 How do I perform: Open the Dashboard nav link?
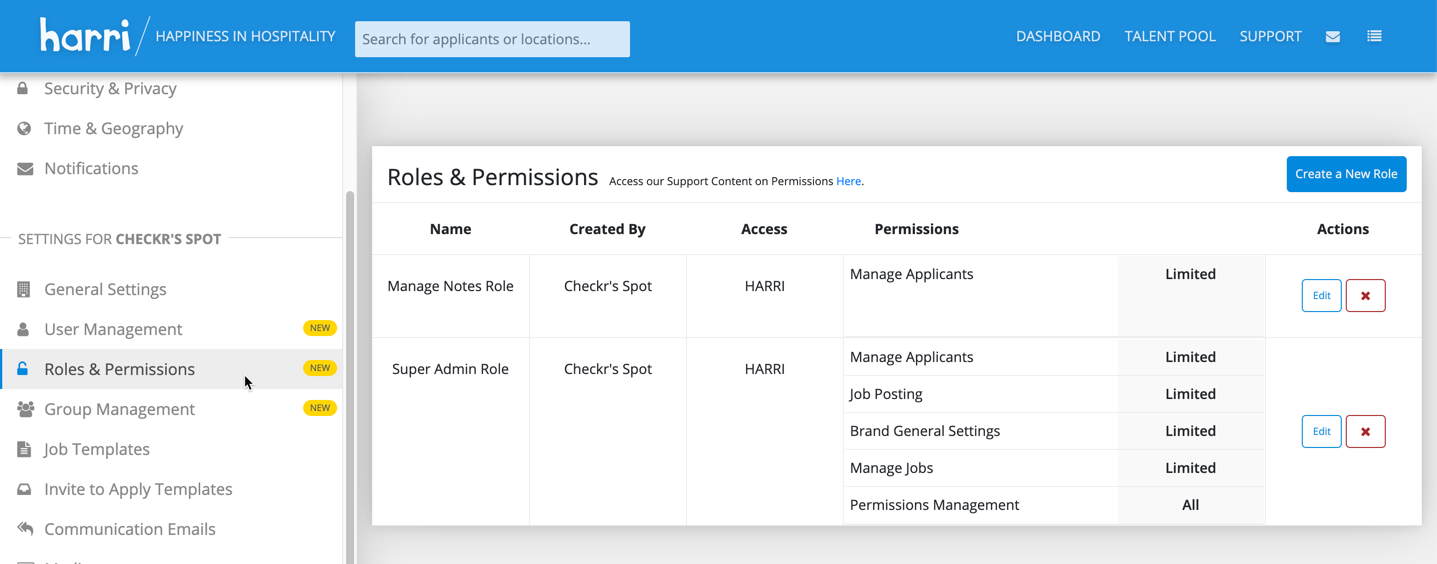(x=1058, y=36)
